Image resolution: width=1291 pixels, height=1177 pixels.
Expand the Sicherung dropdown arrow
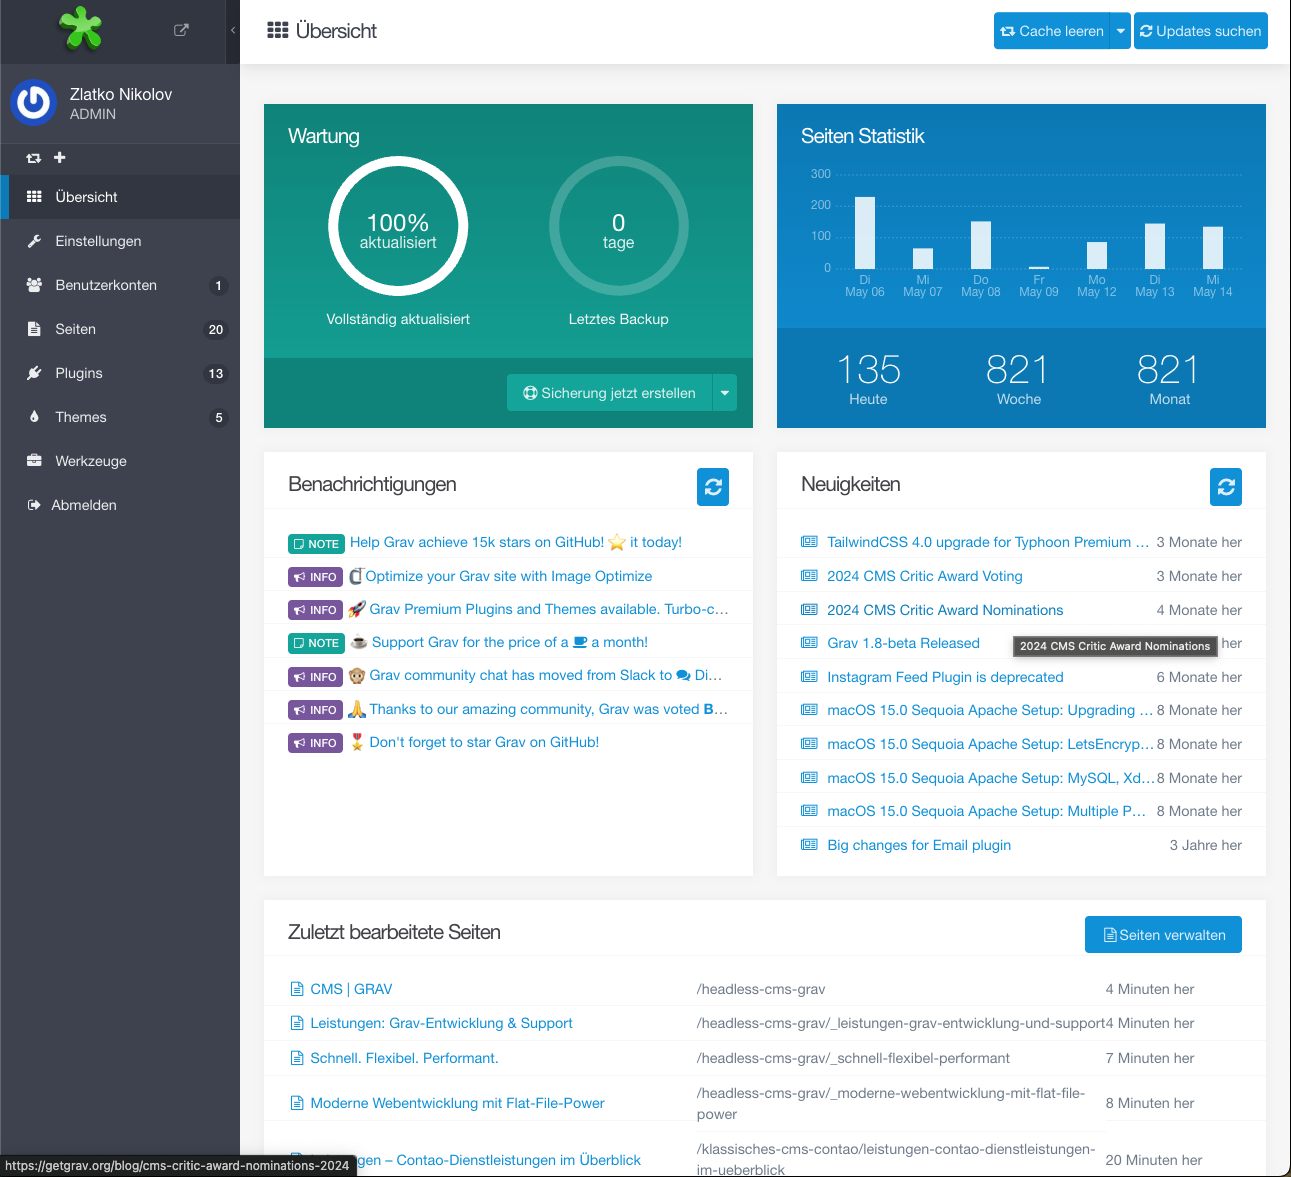tap(725, 393)
